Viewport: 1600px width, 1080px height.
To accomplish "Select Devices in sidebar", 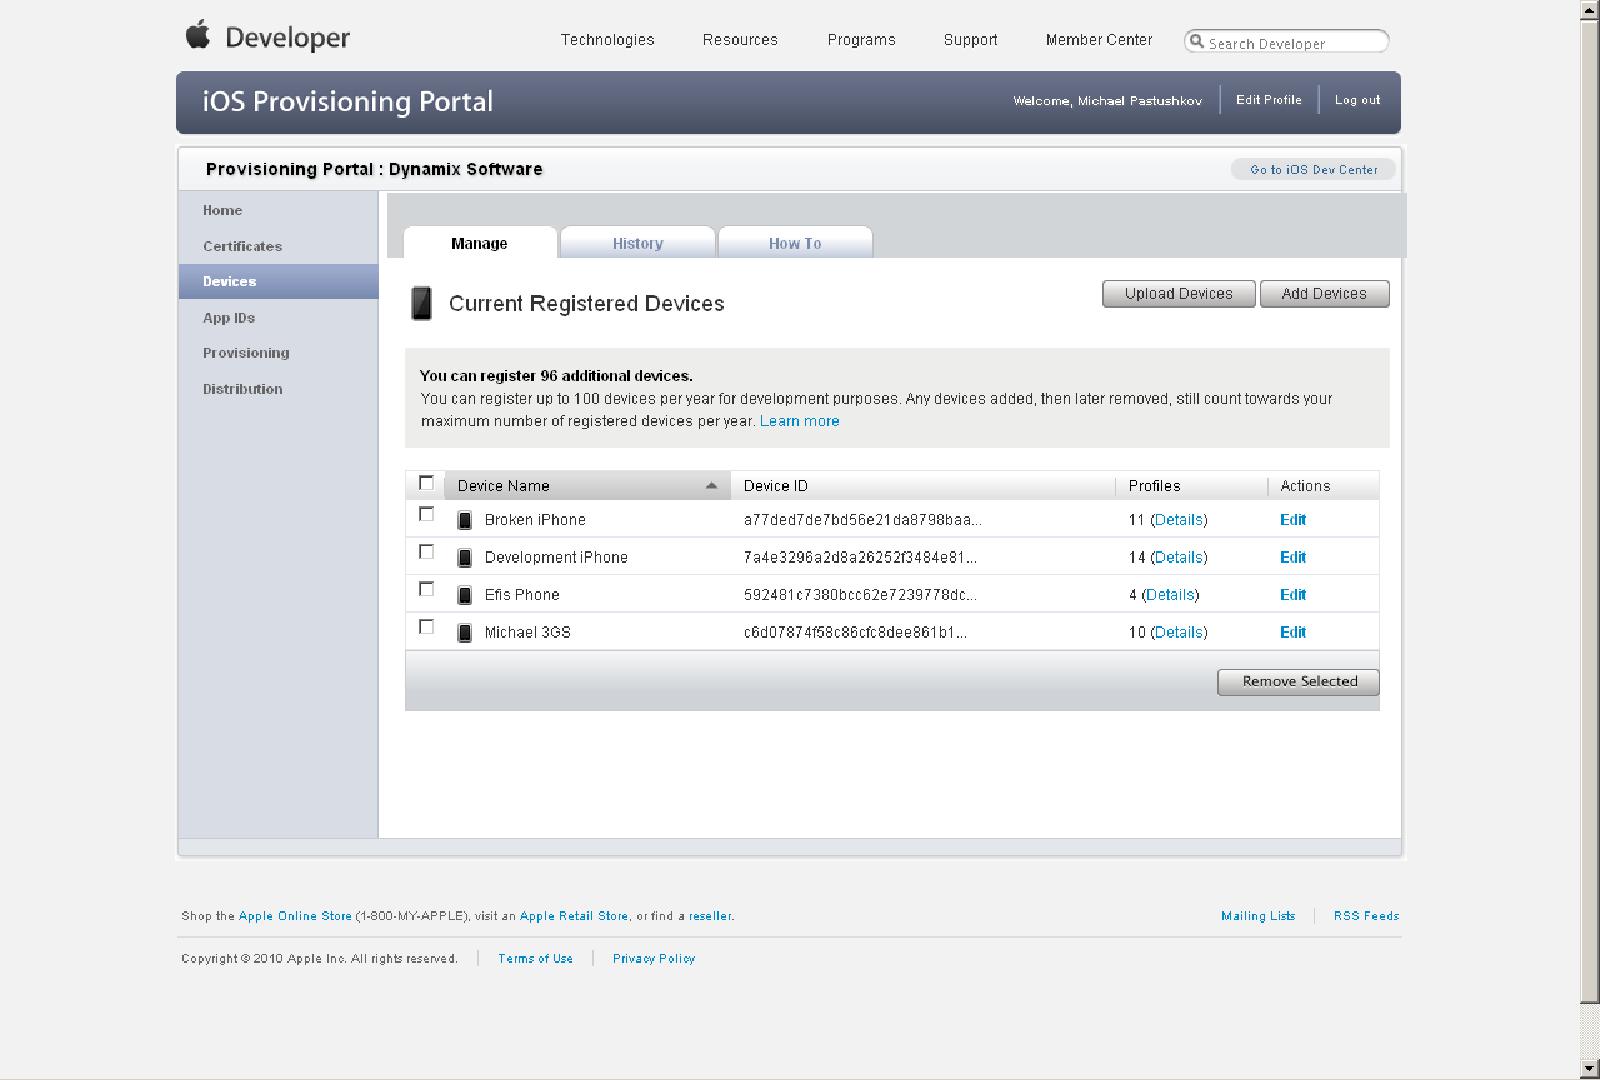I will click(x=279, y=282).
